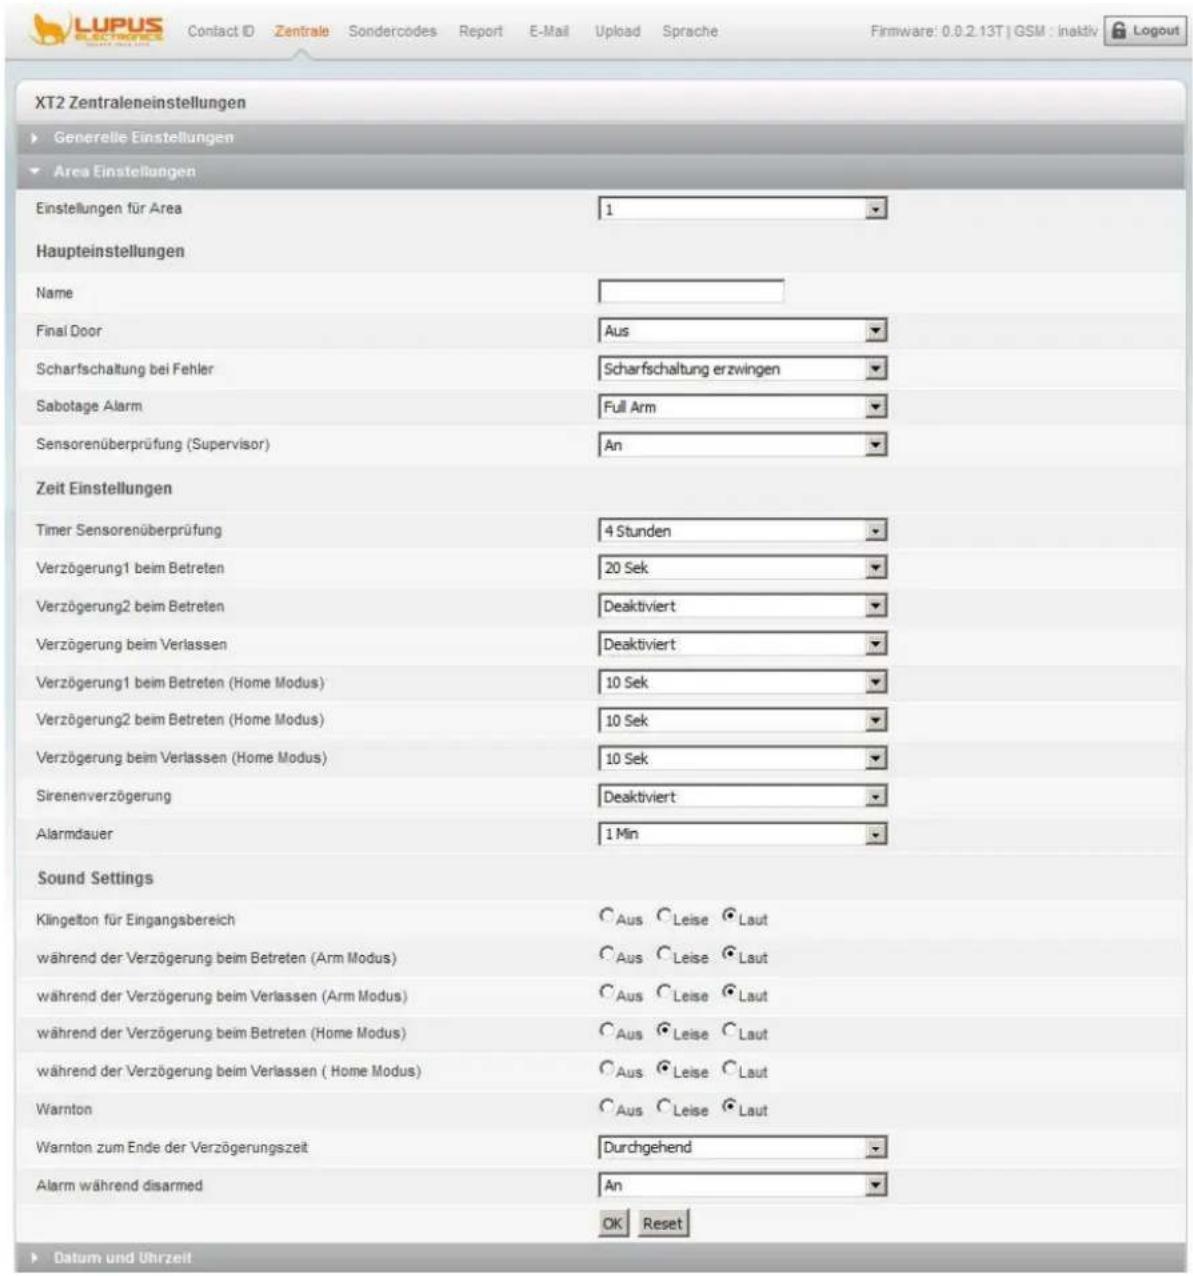Select Aus for Betreten (Home Modus) sound

click(607, 1029)
